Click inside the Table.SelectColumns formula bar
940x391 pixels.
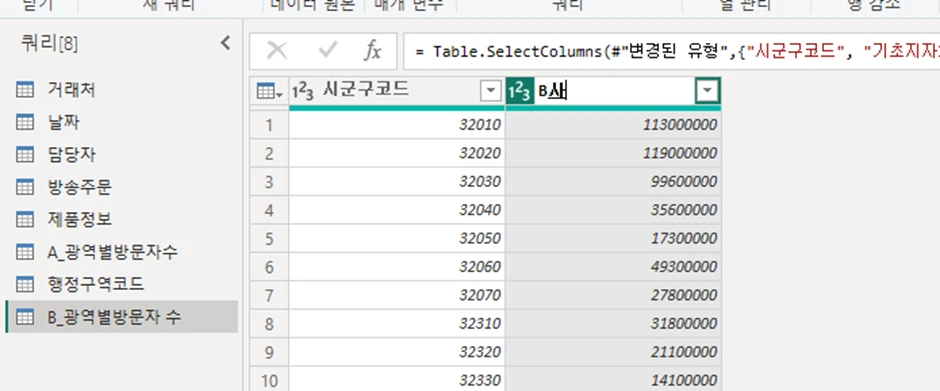[671, 51]
